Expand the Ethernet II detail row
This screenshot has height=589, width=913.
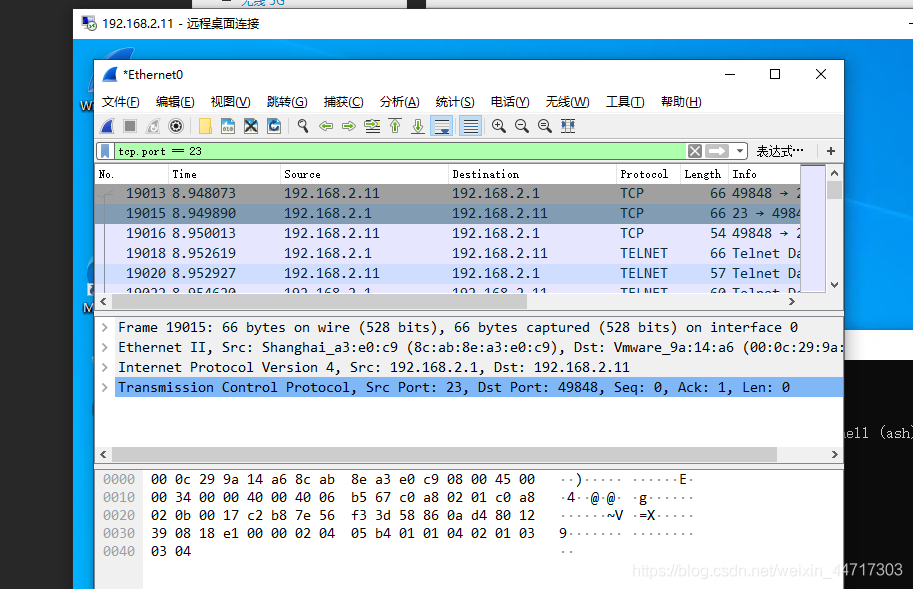point(105,347)
